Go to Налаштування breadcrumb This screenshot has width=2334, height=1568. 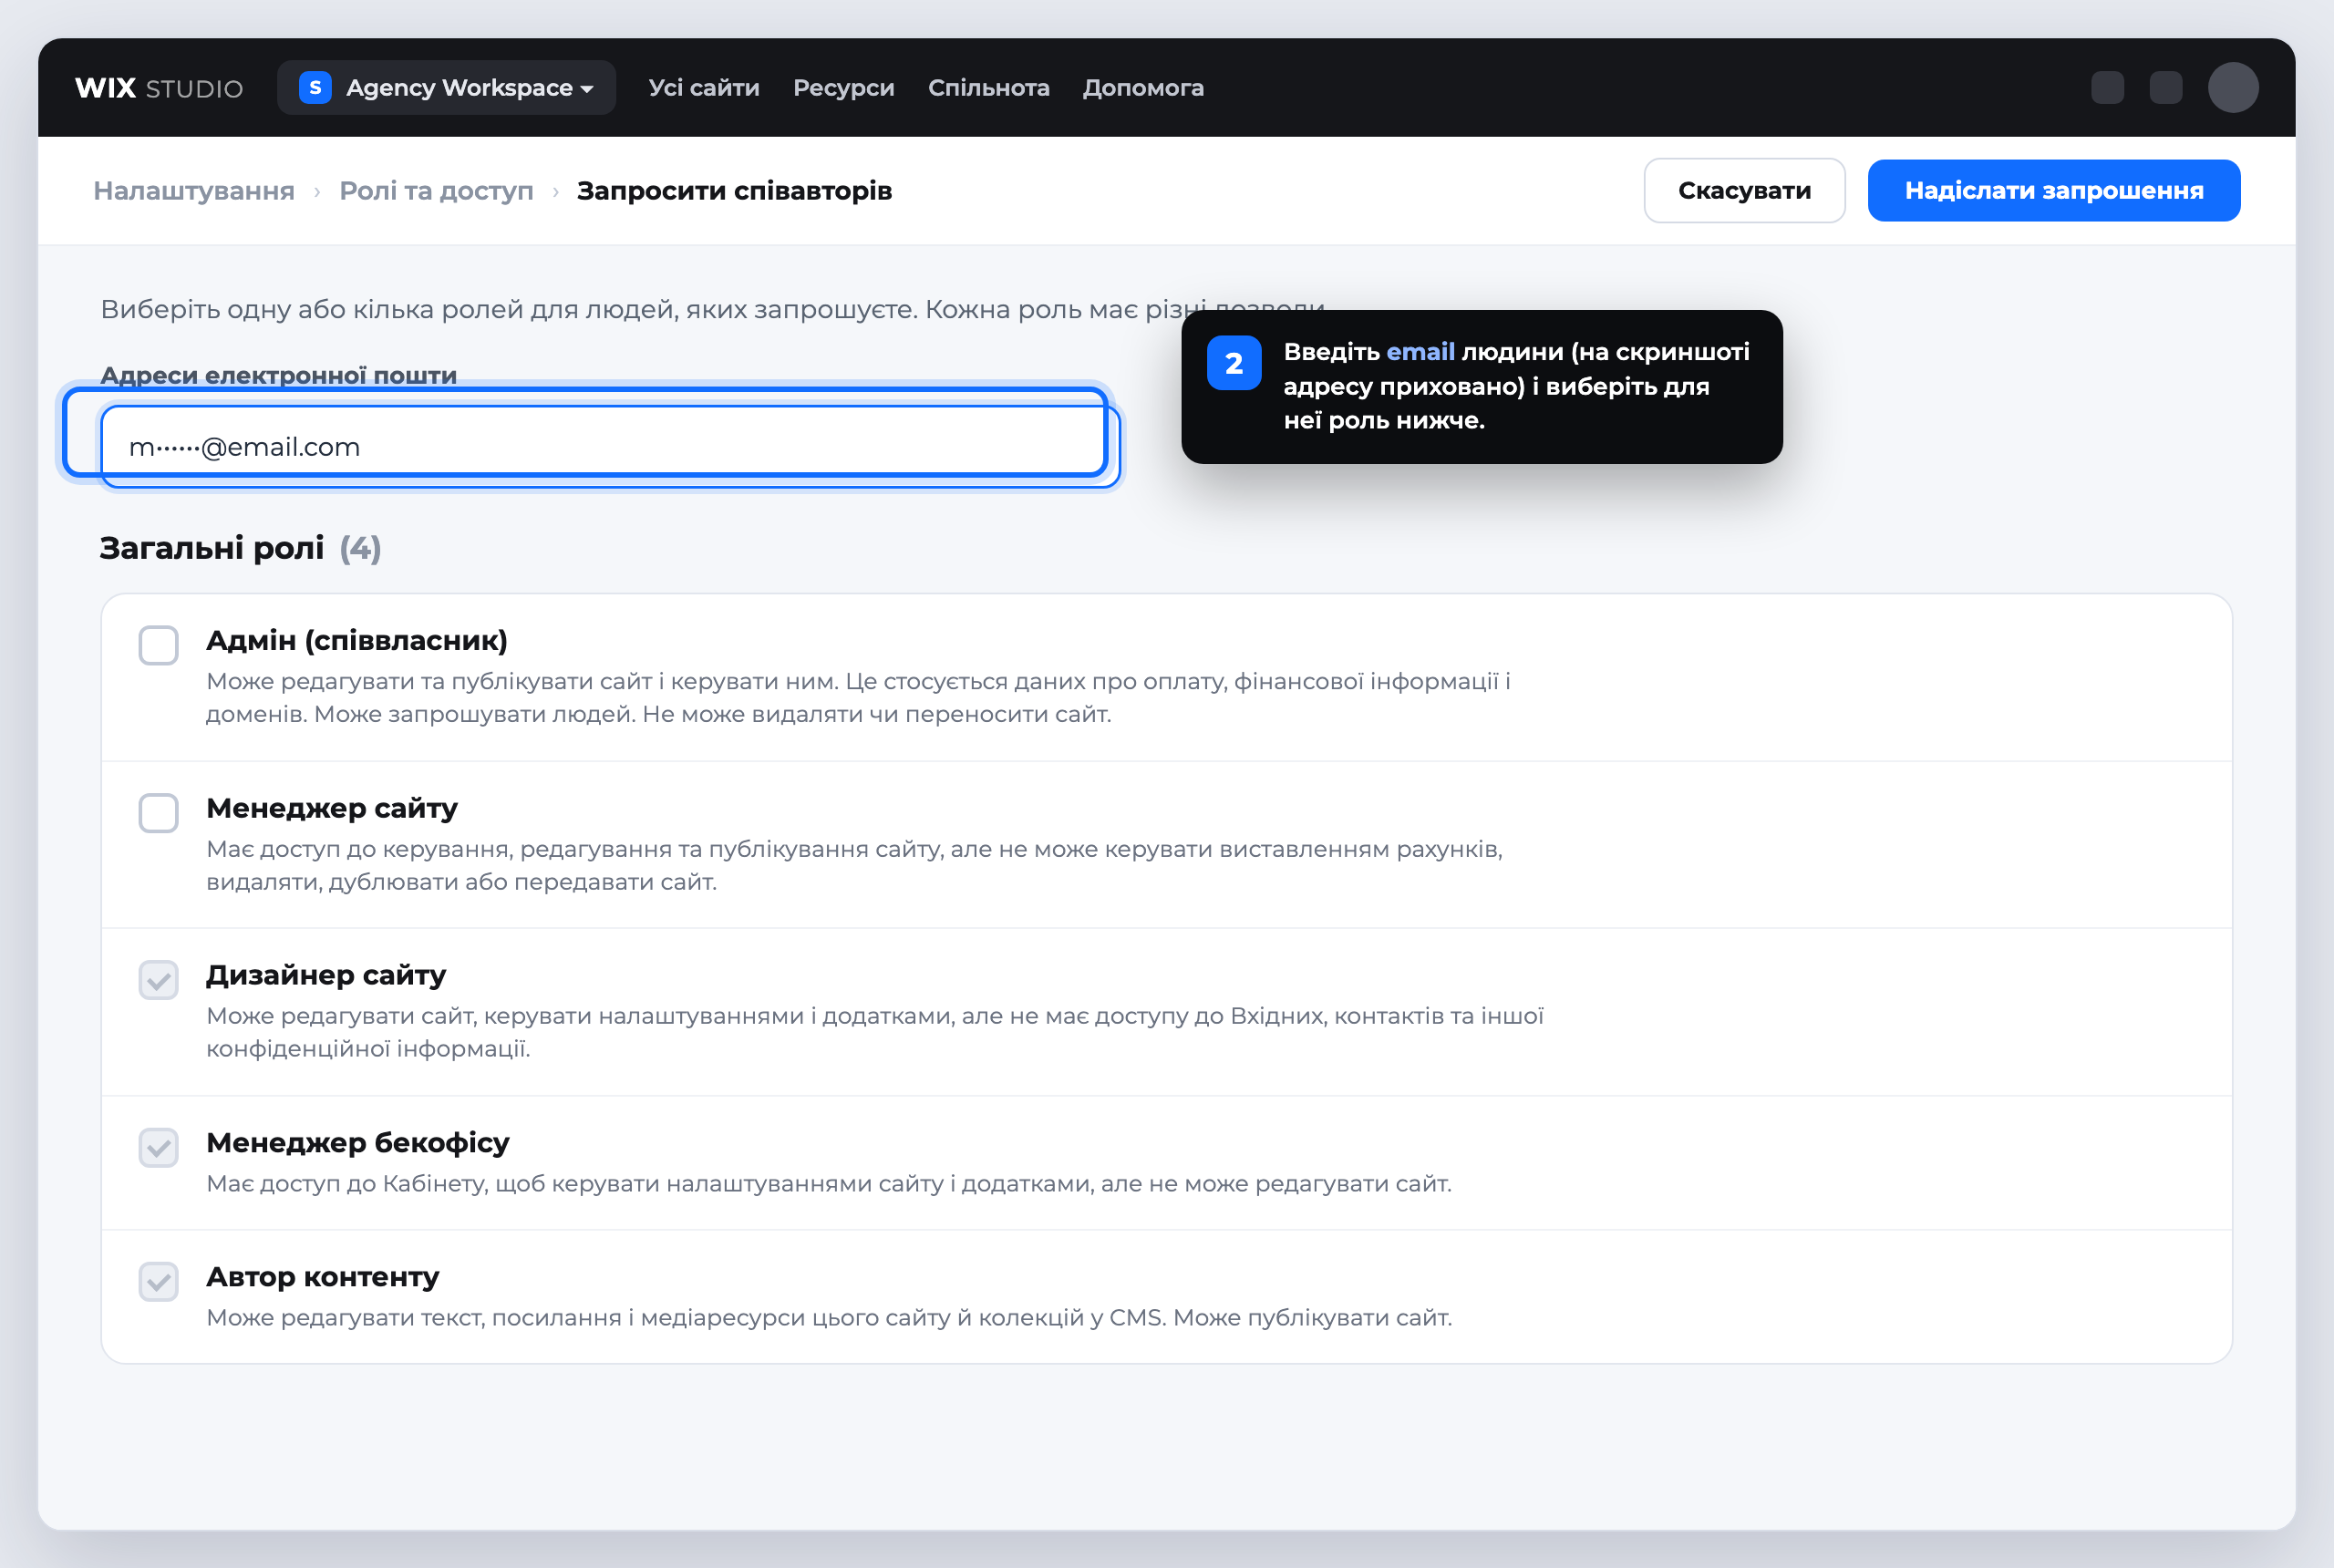pyautogui.click(x=194, y=191)
